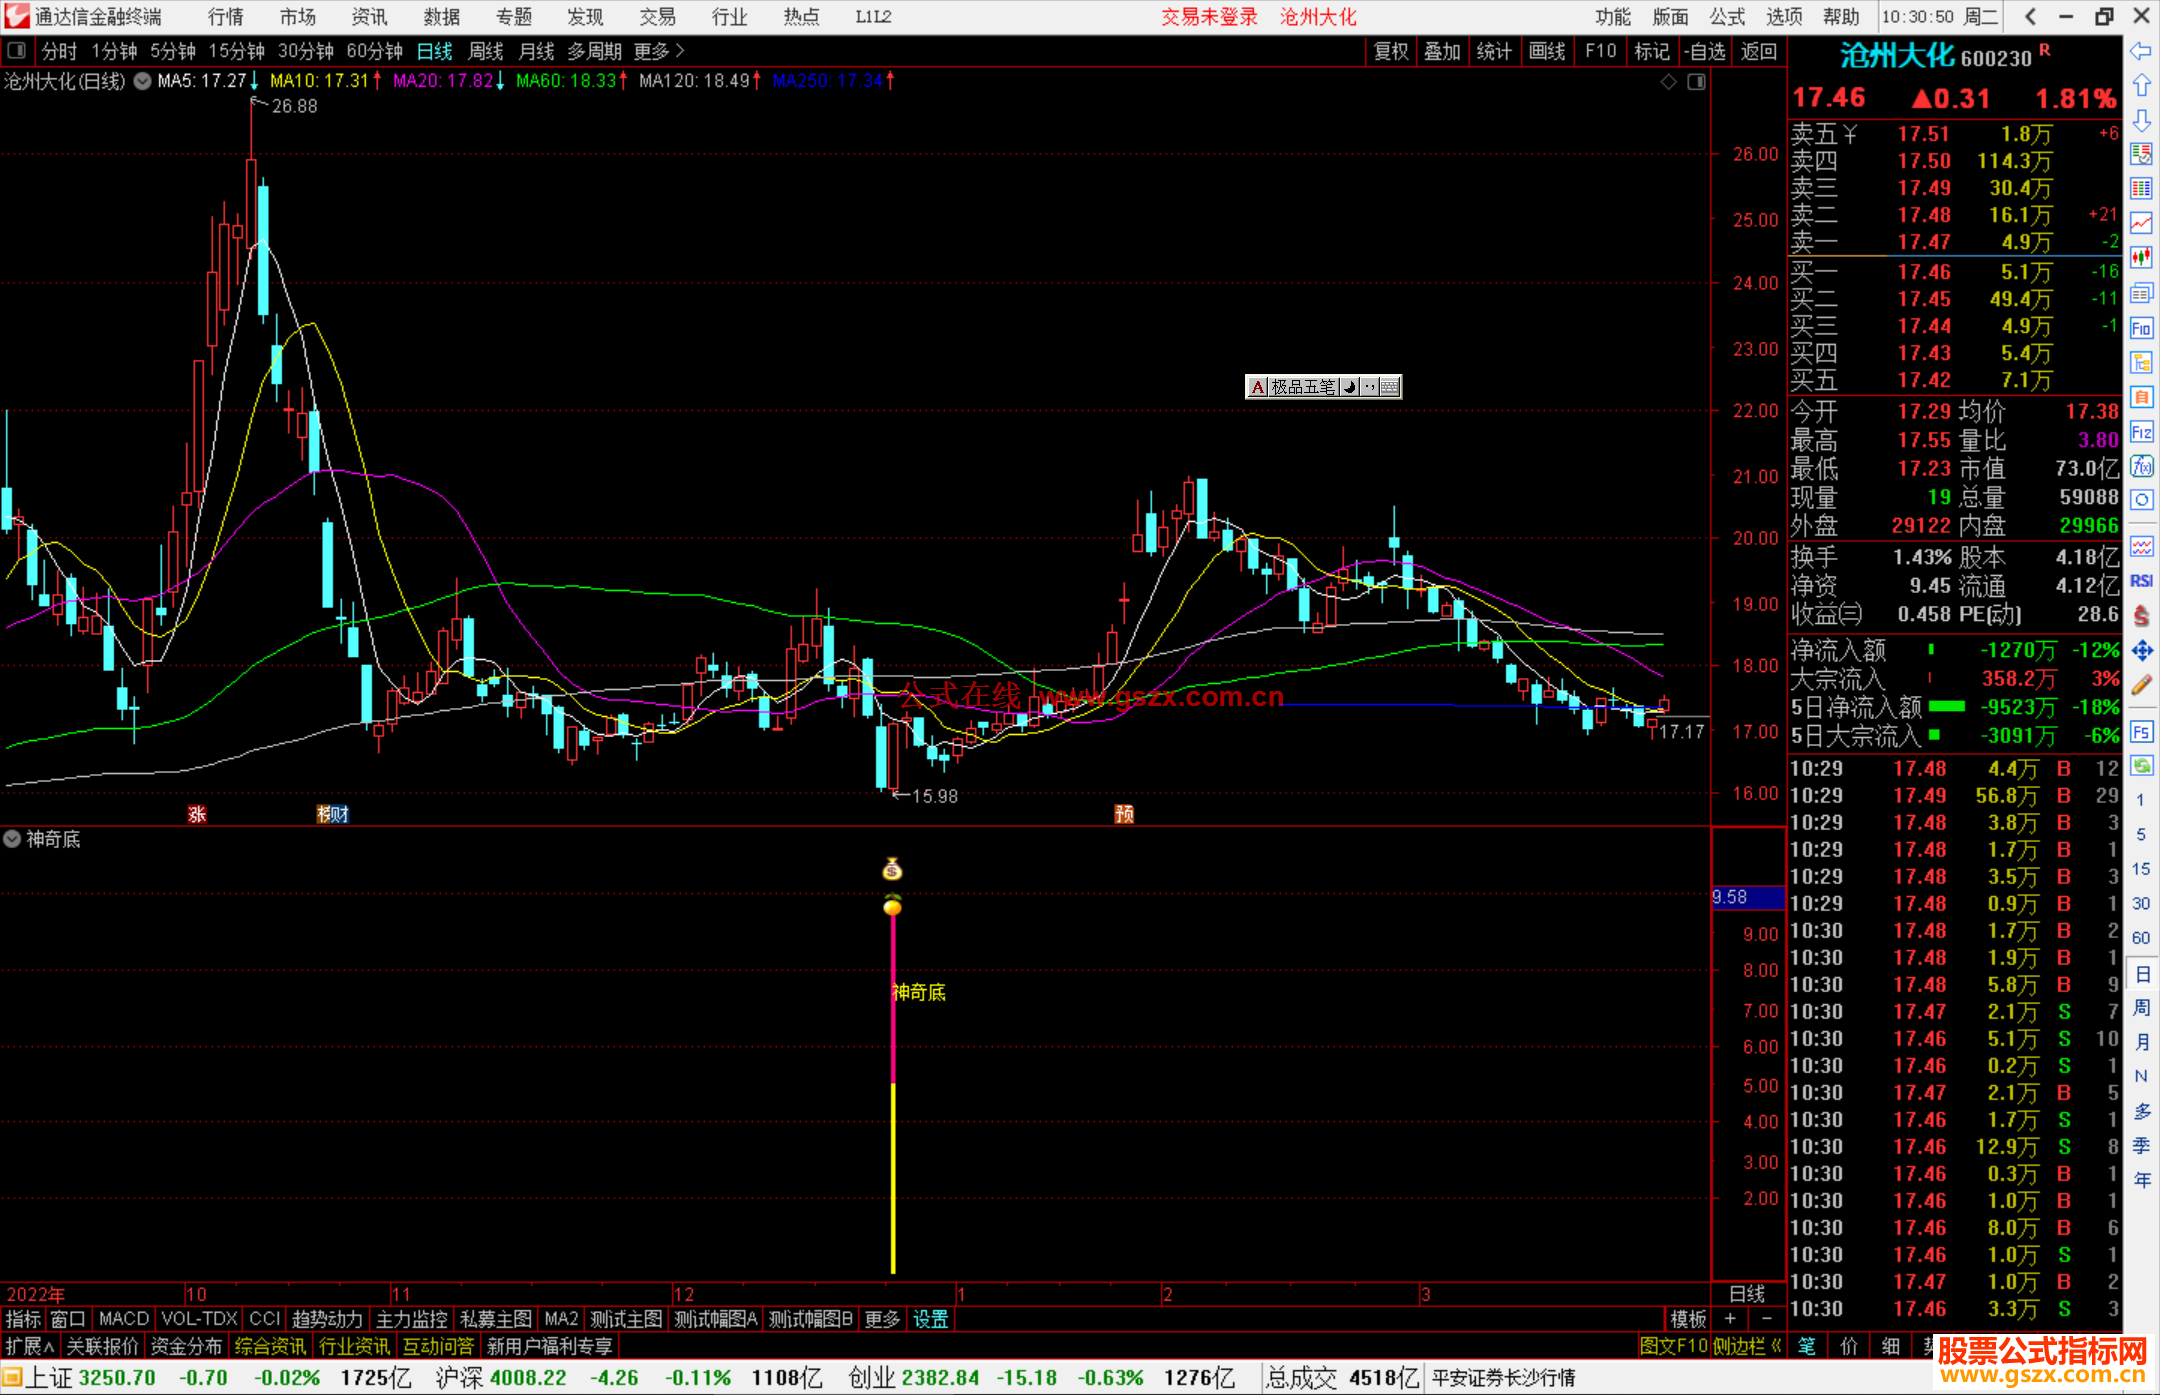
Task: Click the 返回 button
Action: (1759, 51)
